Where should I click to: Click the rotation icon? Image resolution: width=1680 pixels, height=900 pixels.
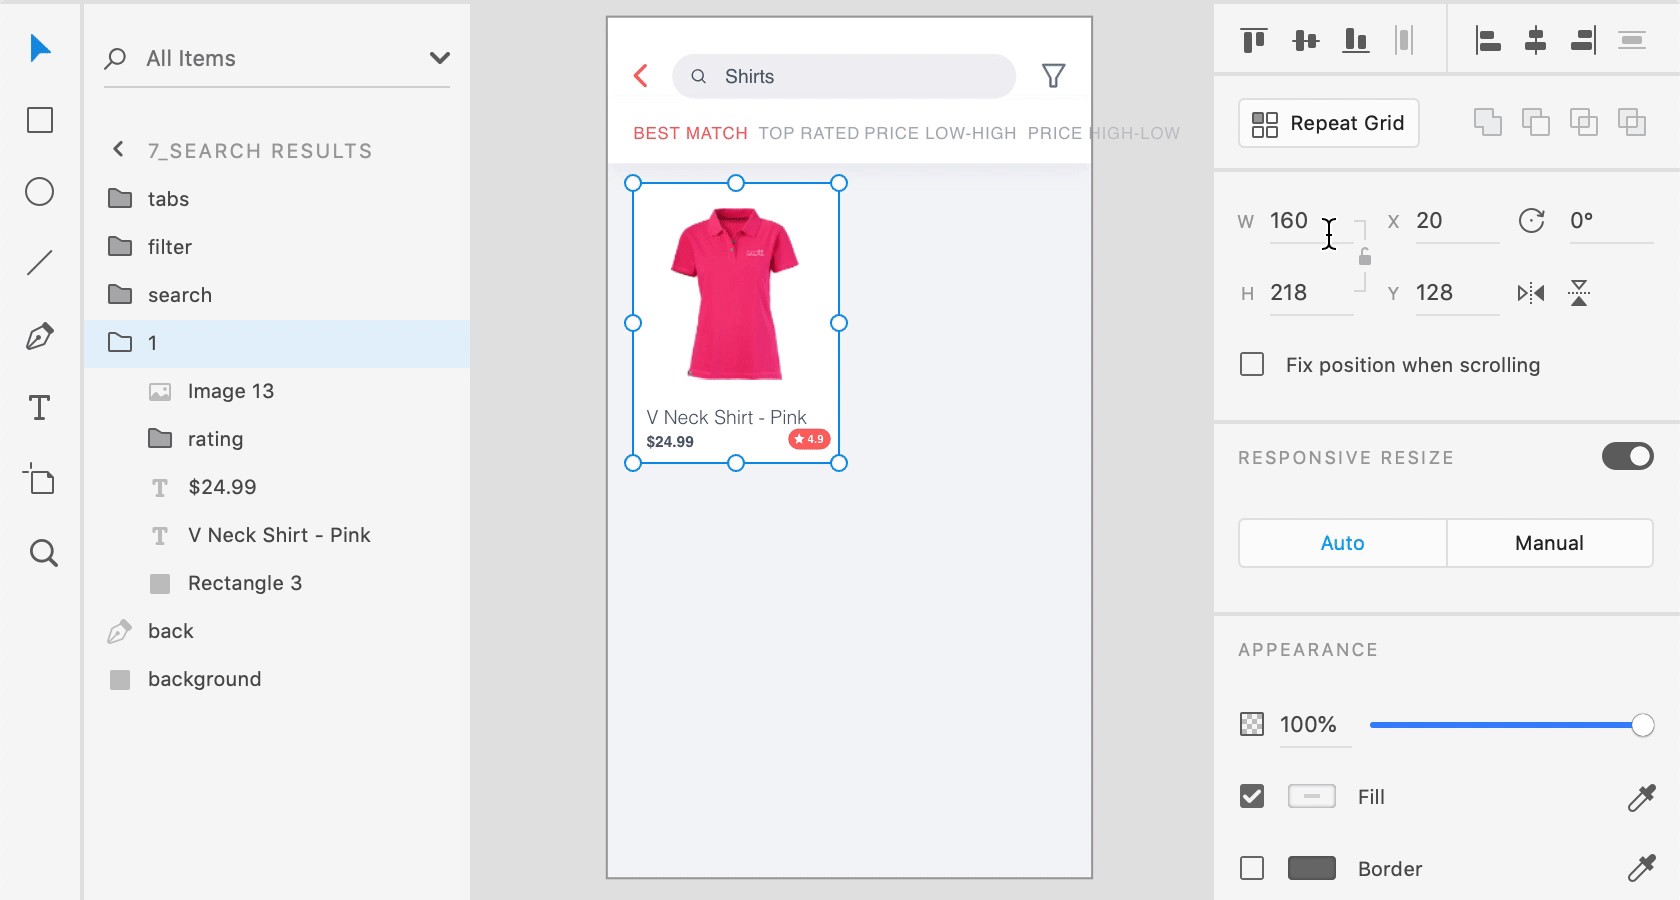pos(1532,221)
